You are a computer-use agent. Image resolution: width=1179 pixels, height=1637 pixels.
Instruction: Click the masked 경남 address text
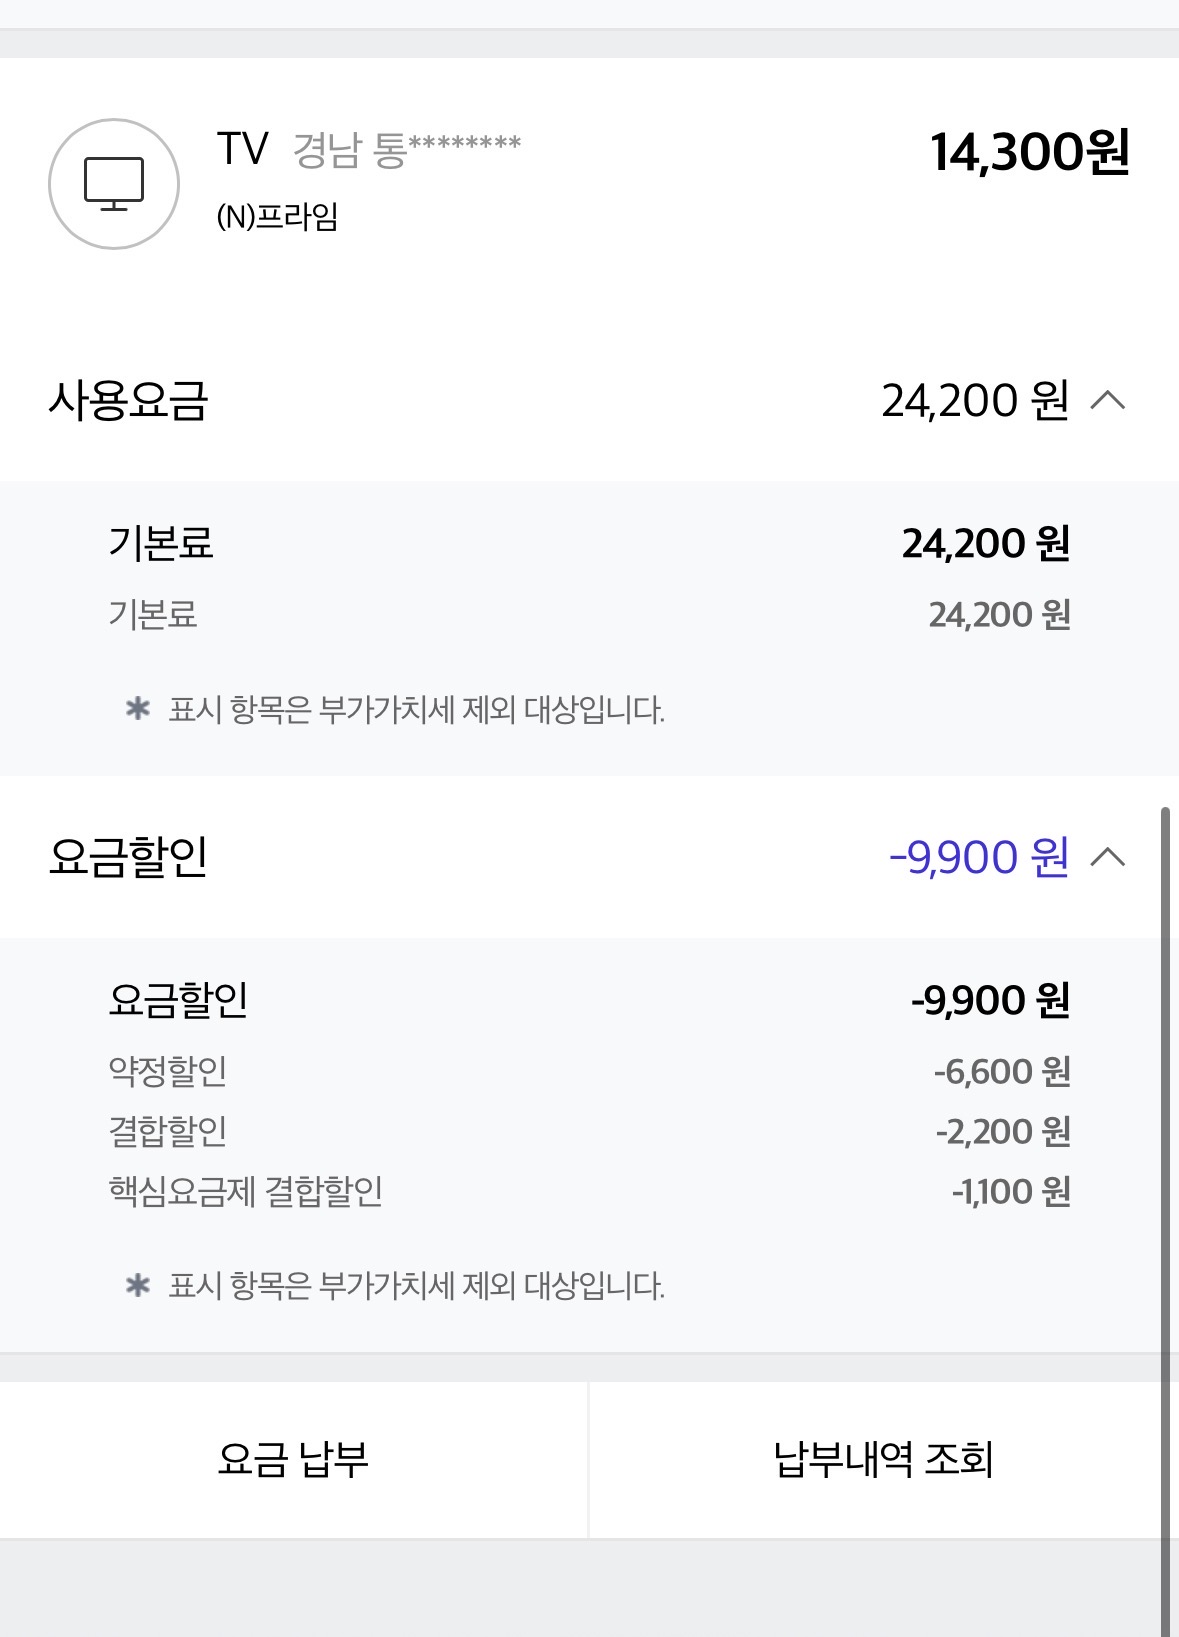(x=406, y=150)
